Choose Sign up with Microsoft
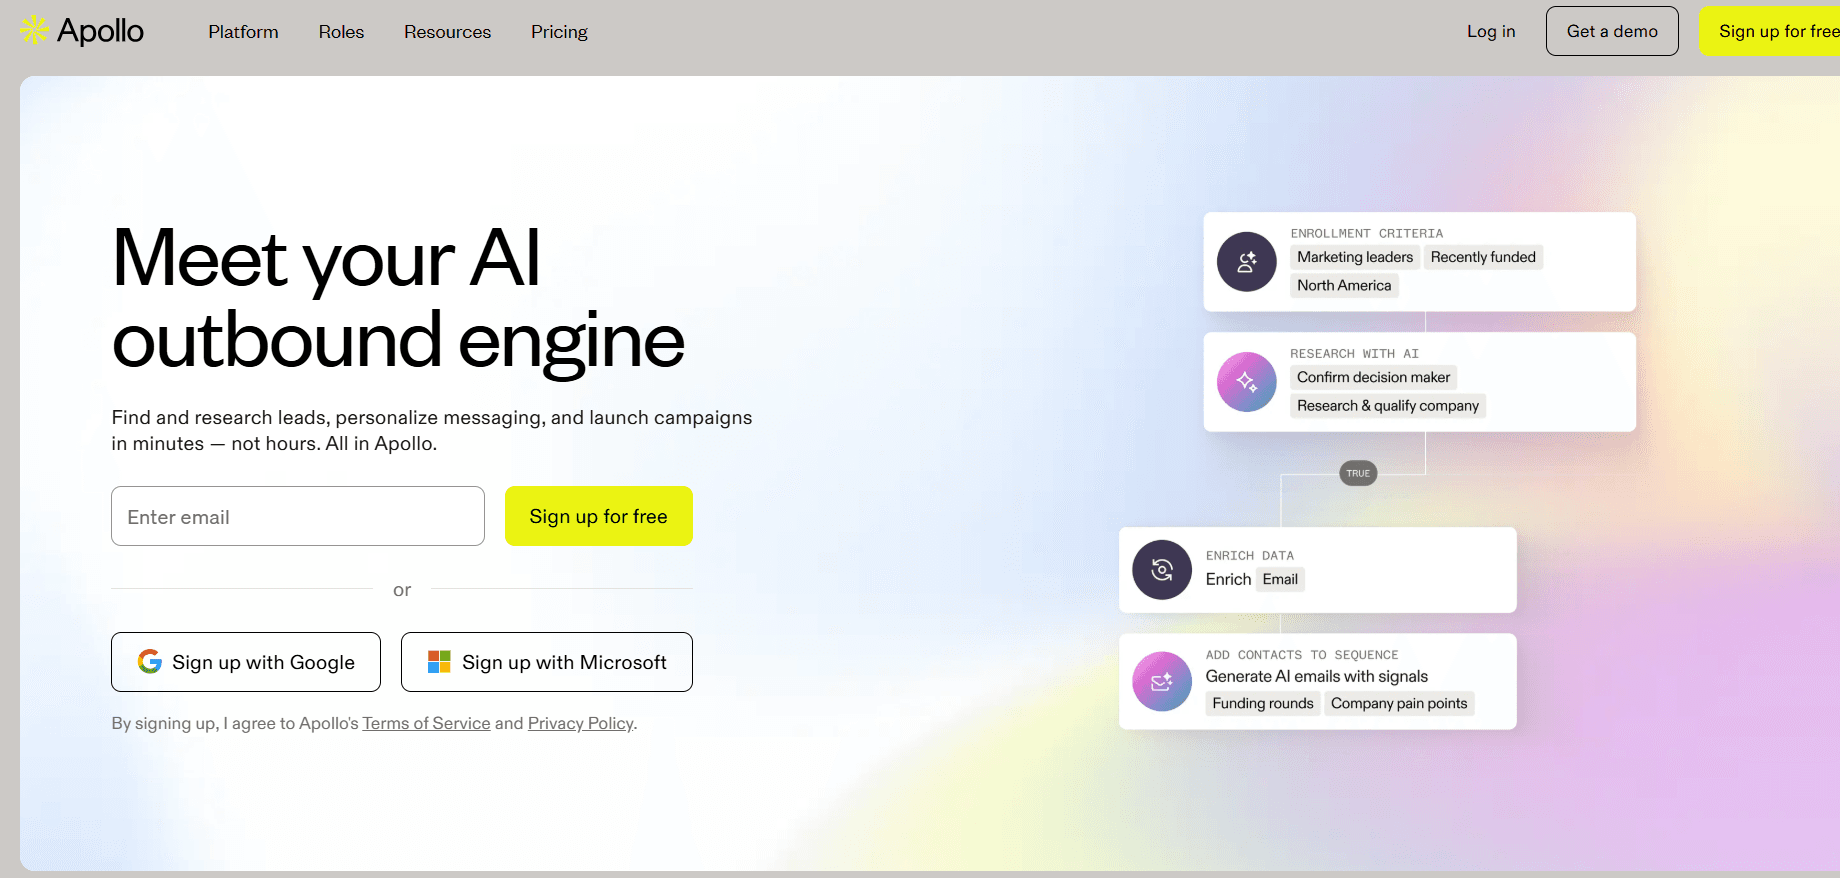 point(547,662)
